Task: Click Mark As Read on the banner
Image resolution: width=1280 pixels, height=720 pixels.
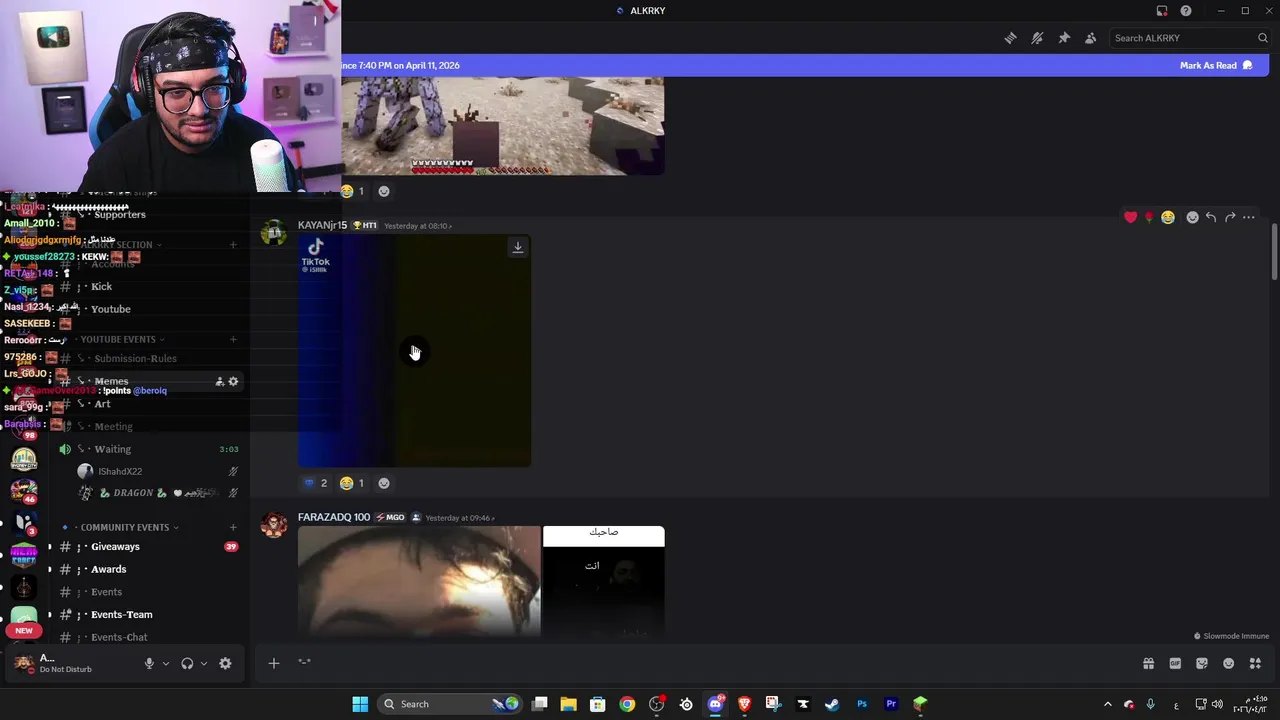Action: pos(1216,65)
